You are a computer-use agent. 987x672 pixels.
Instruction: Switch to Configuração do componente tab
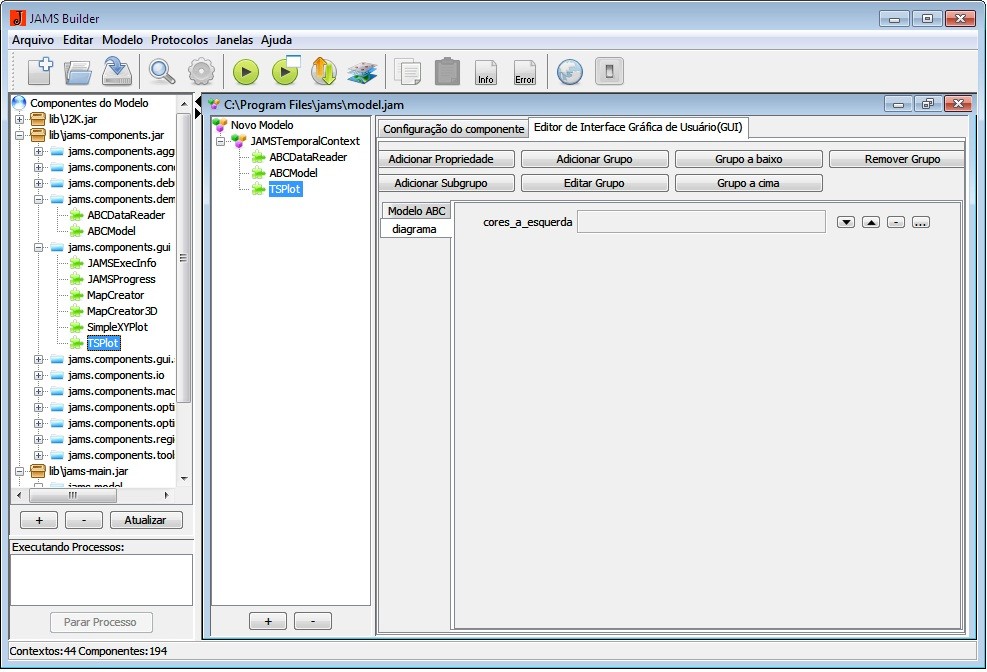point(453,129)
